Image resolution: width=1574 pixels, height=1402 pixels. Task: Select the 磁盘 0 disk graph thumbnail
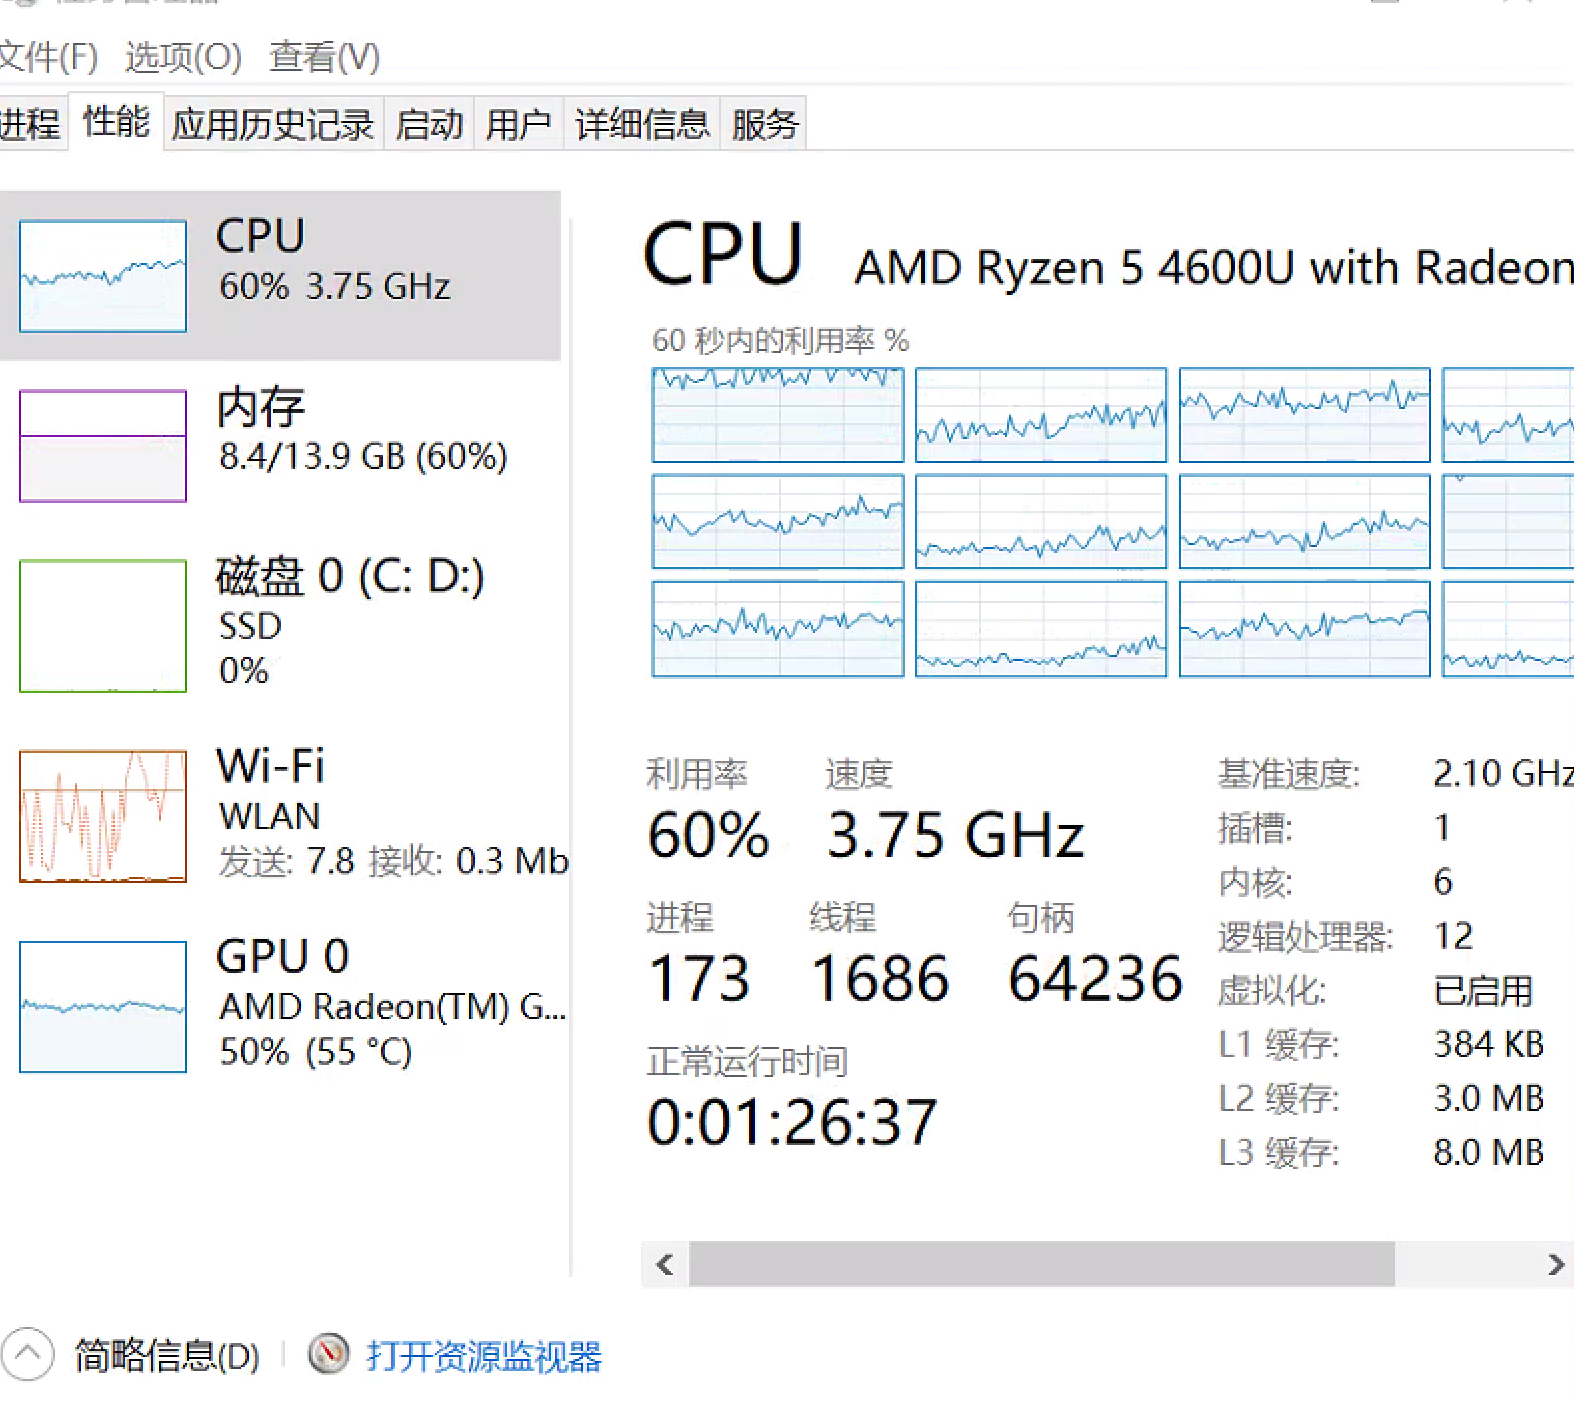point(103,626)
